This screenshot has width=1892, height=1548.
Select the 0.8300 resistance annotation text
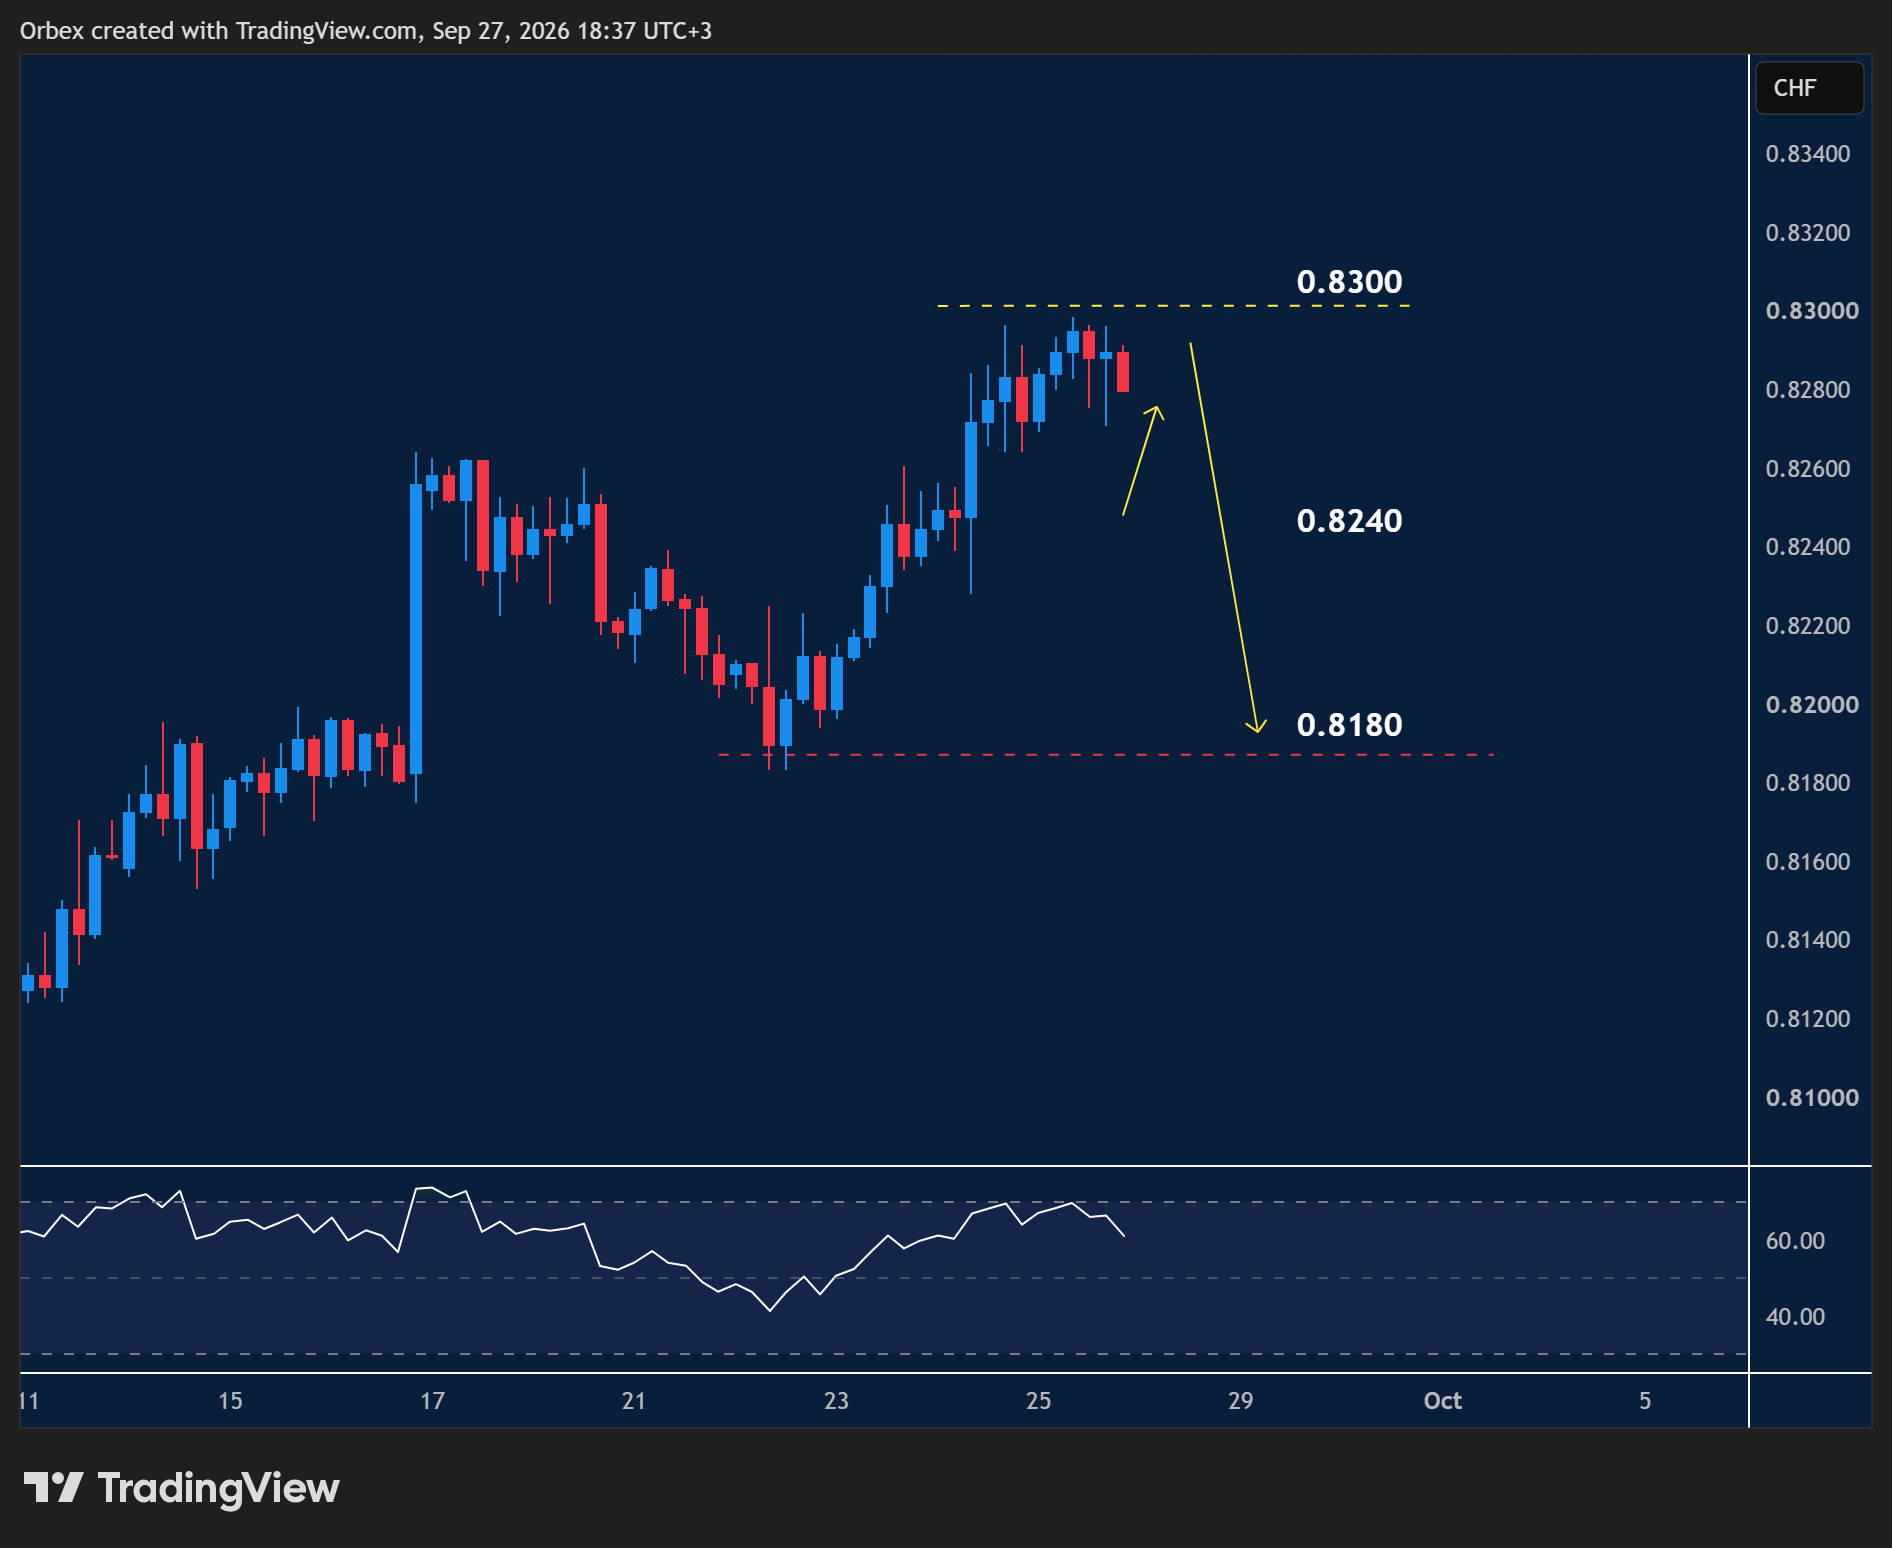point(1349,282)
